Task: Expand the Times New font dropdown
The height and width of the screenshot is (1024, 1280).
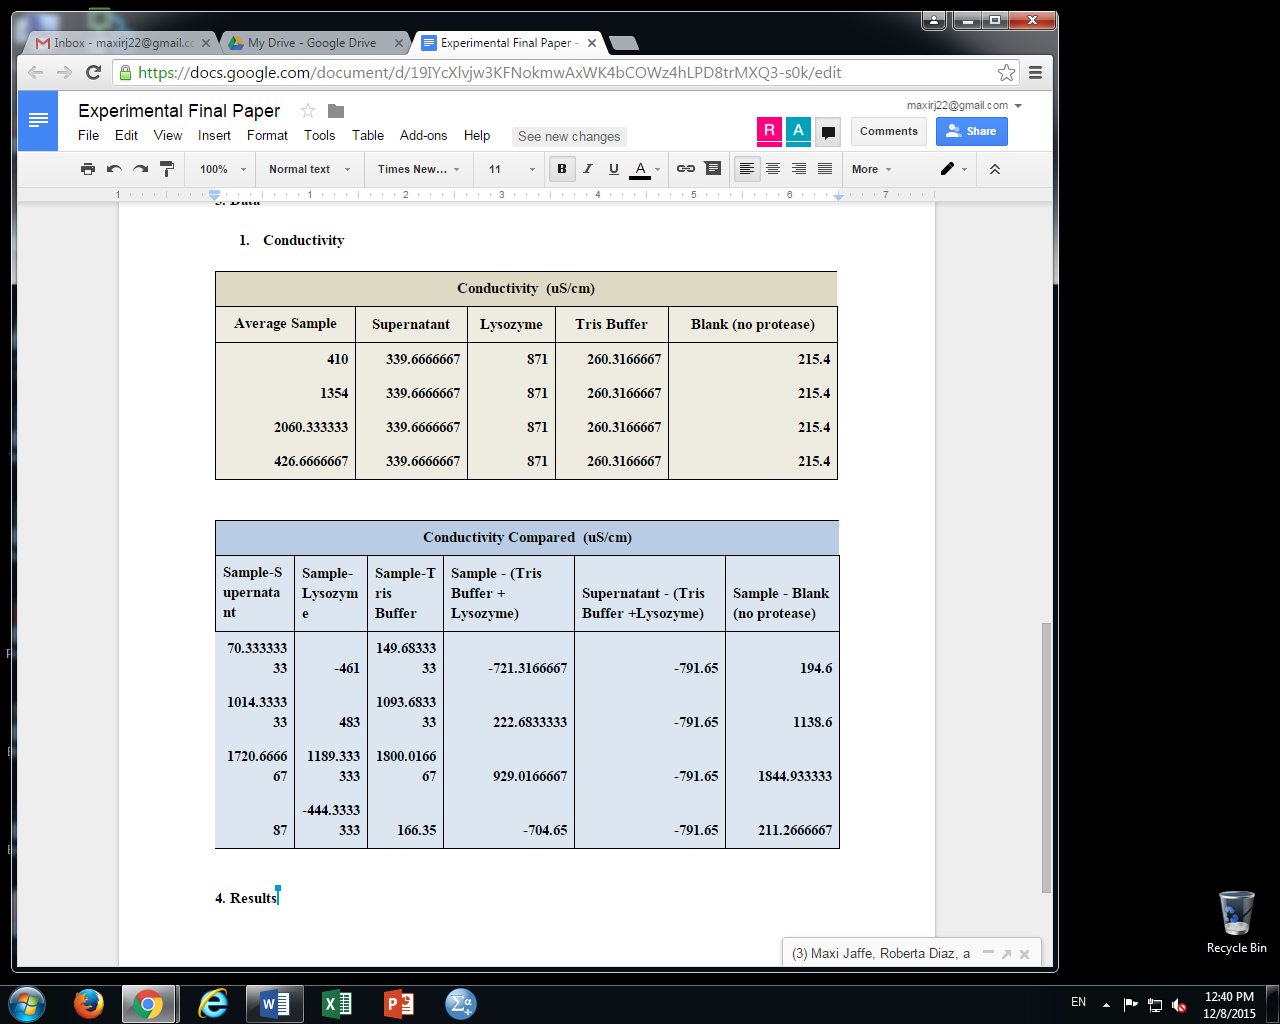Action: (418, 169)
